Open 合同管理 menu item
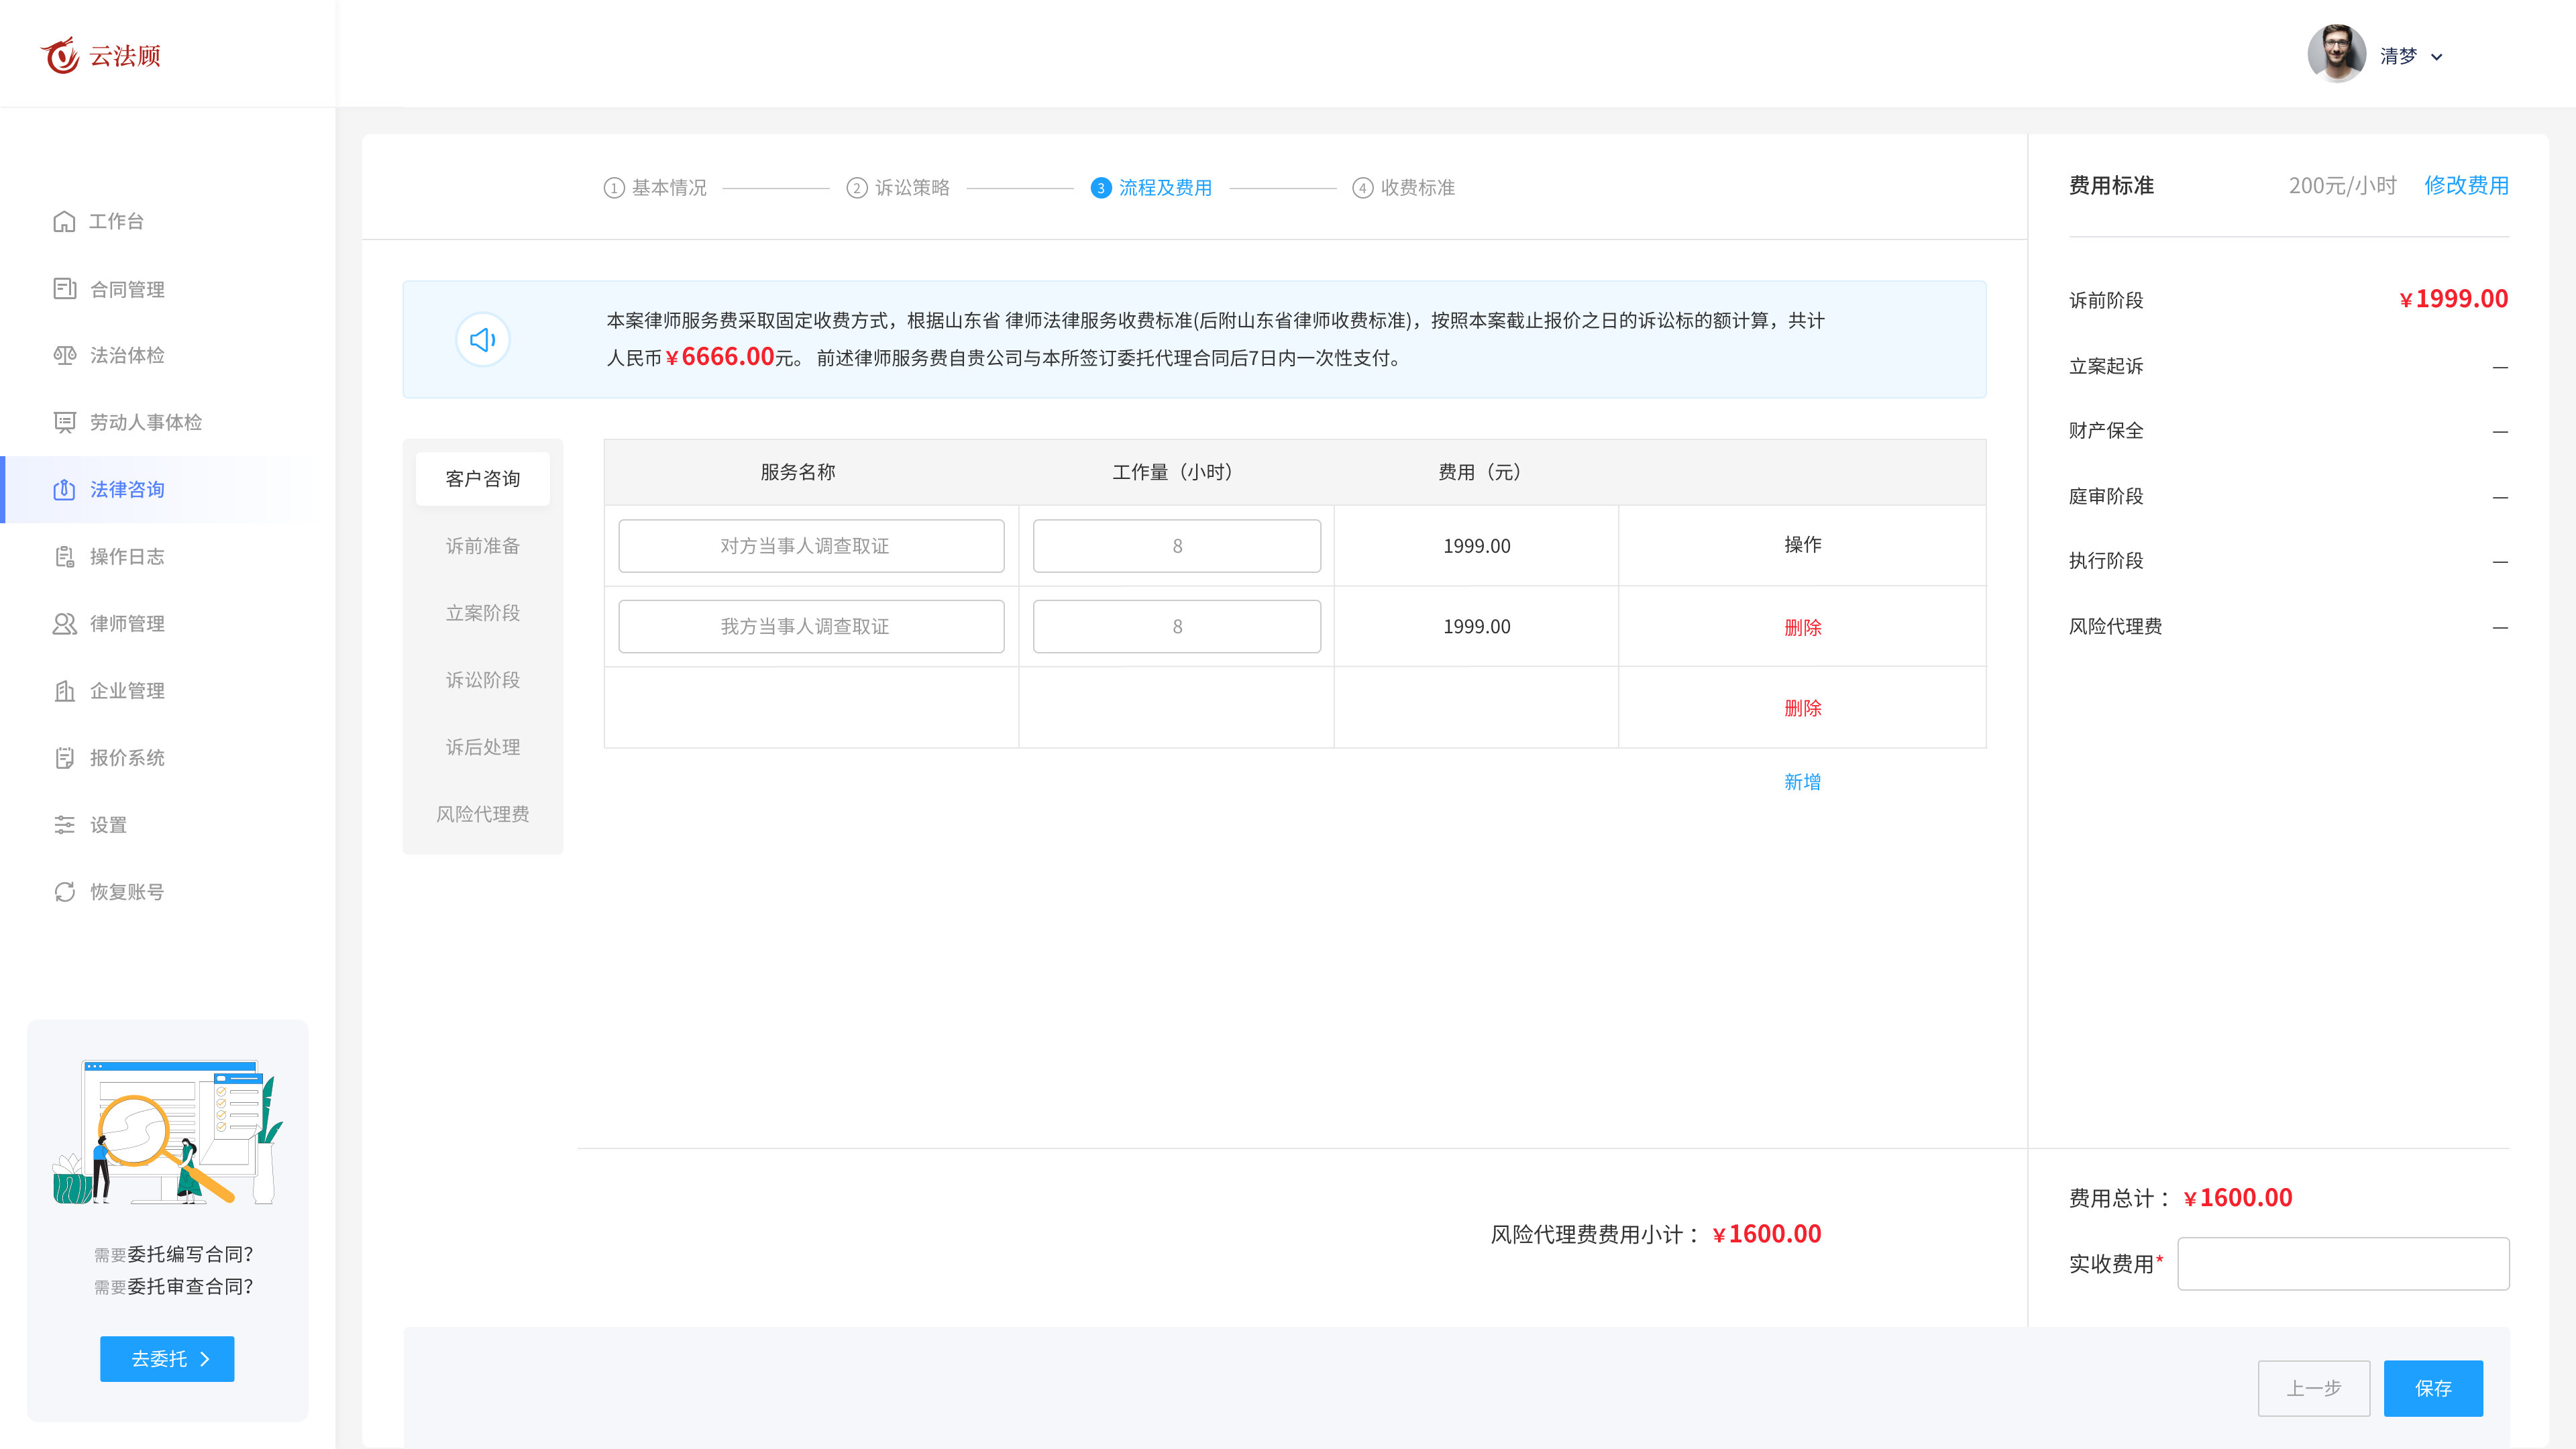The width and height of the screenshot is (2576, 1449). (127, 289)
